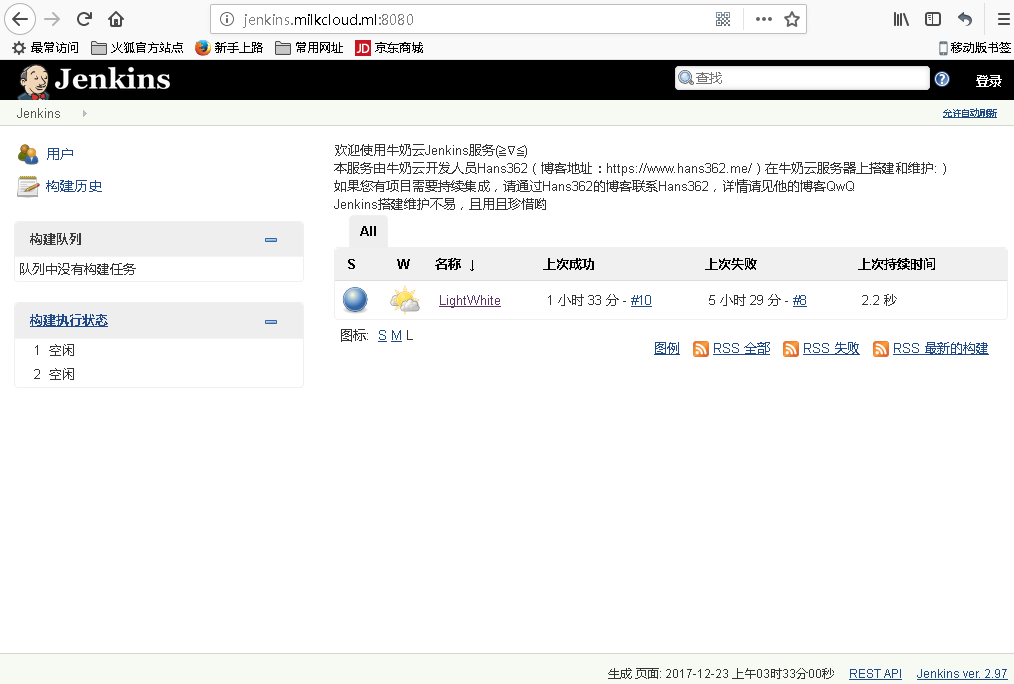Sort by 上次成功 column header
The height and width of the screenshot is (684, 1014).
tap(568, 264)
